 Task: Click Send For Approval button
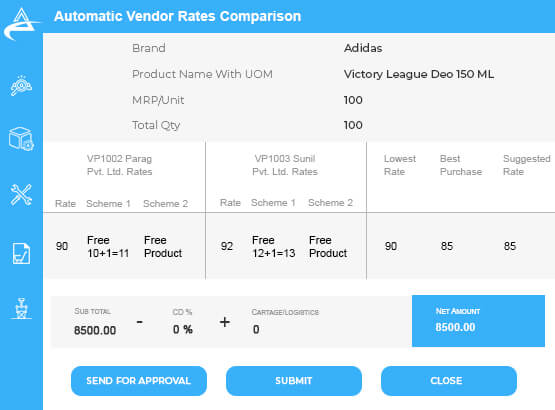point(139,381)
